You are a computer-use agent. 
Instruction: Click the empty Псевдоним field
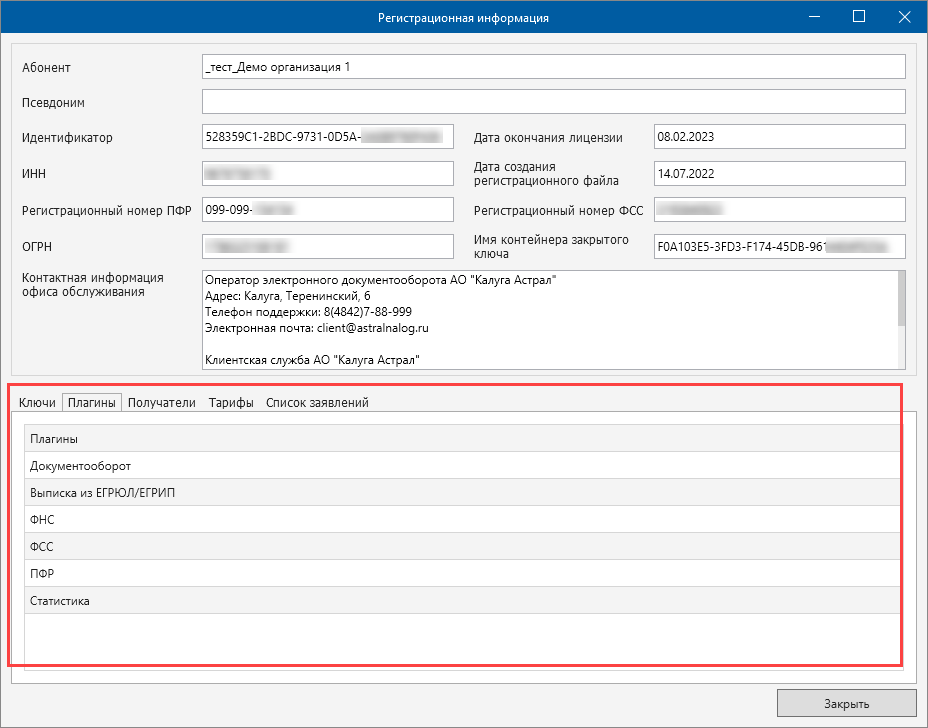coord(553,102)
